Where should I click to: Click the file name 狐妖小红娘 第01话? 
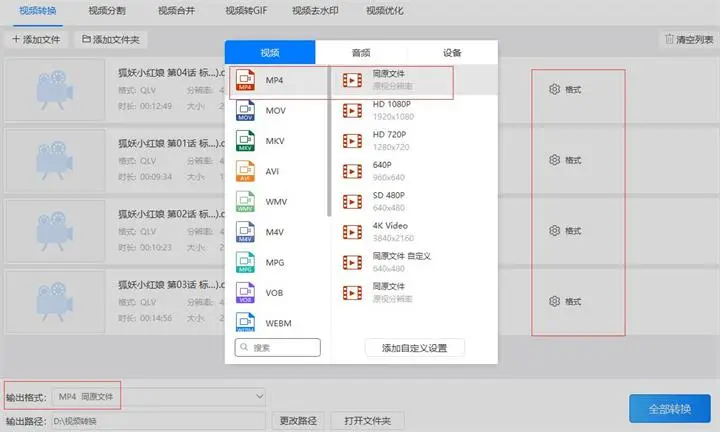171,143
